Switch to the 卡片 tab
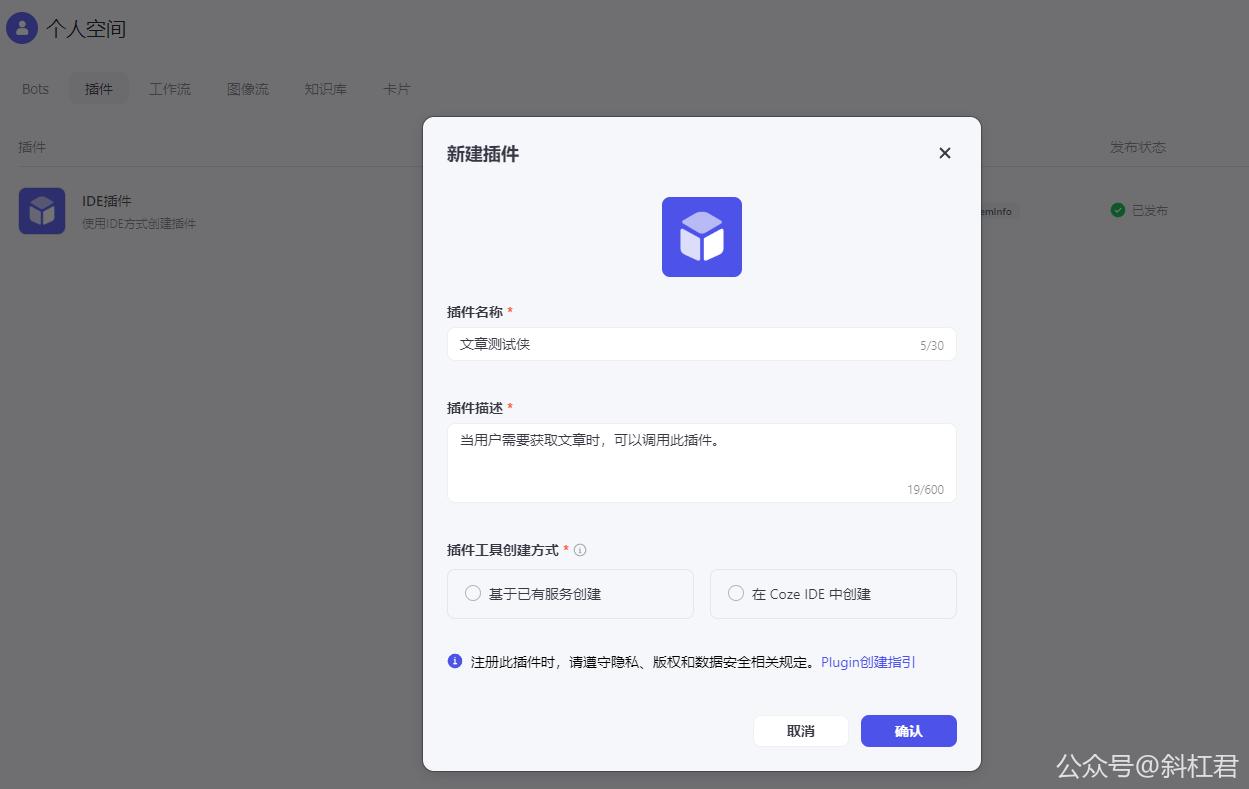 (x=397, y=89)
